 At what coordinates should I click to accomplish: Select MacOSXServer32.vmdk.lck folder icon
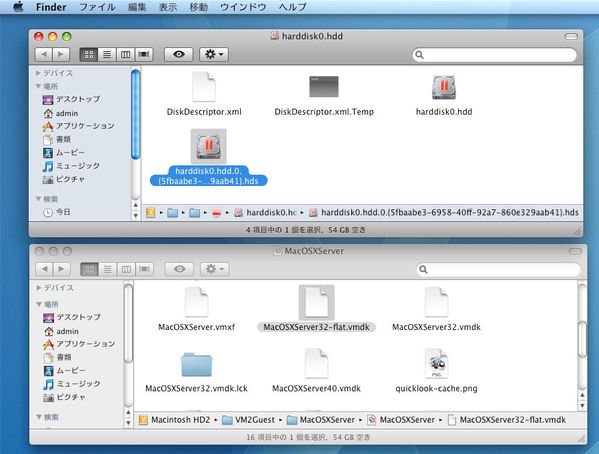[196, 364]
